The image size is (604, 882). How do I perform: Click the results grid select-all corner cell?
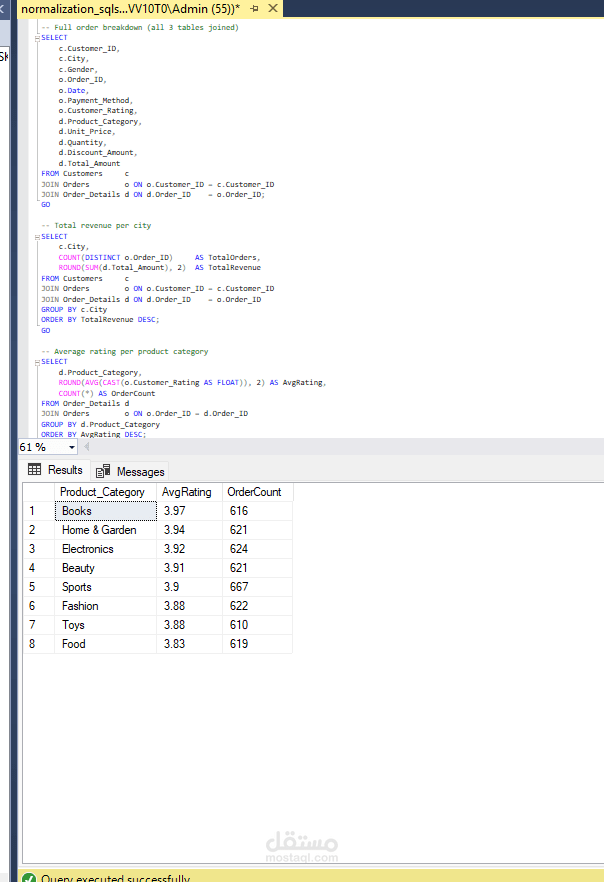tap(38, 492)
